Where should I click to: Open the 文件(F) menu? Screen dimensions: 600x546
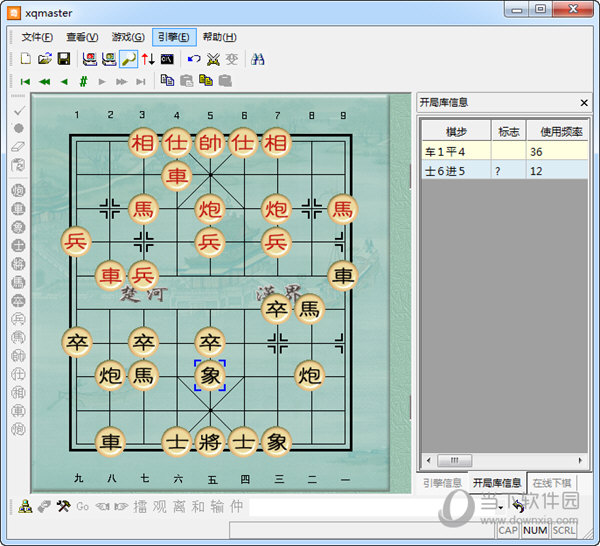(37, 37)
